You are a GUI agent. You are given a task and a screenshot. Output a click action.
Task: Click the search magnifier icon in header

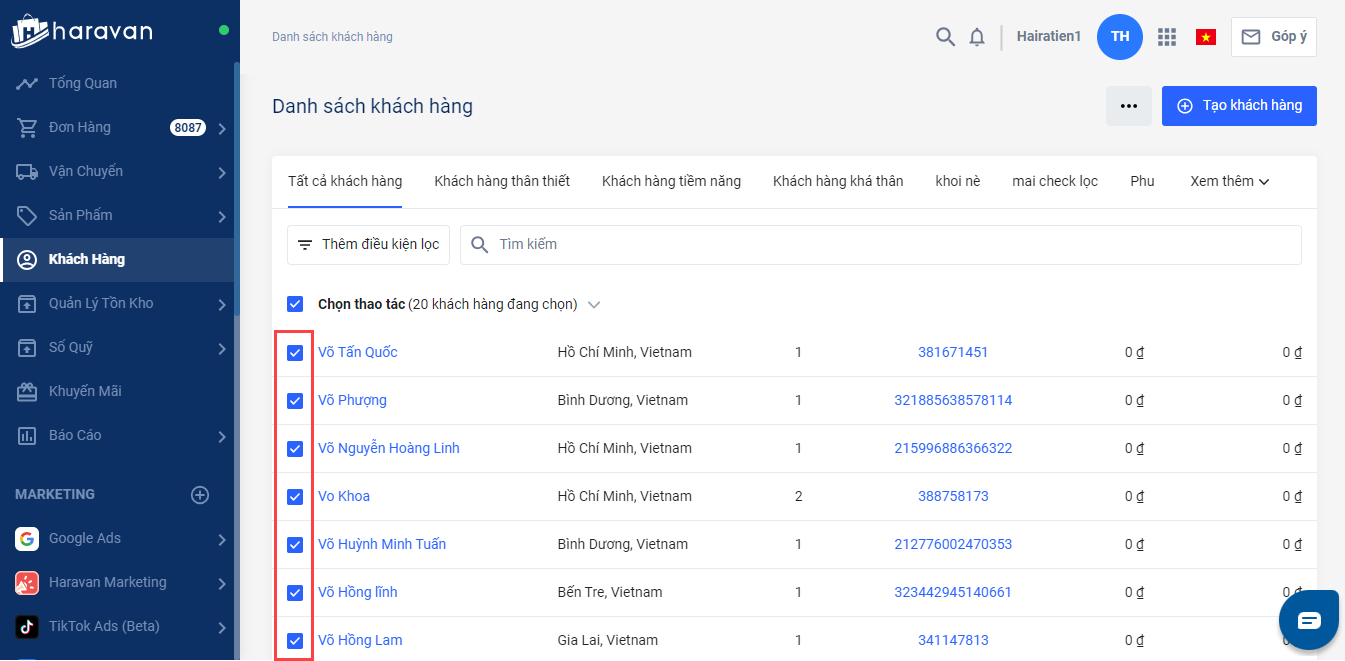click(945, 37)
